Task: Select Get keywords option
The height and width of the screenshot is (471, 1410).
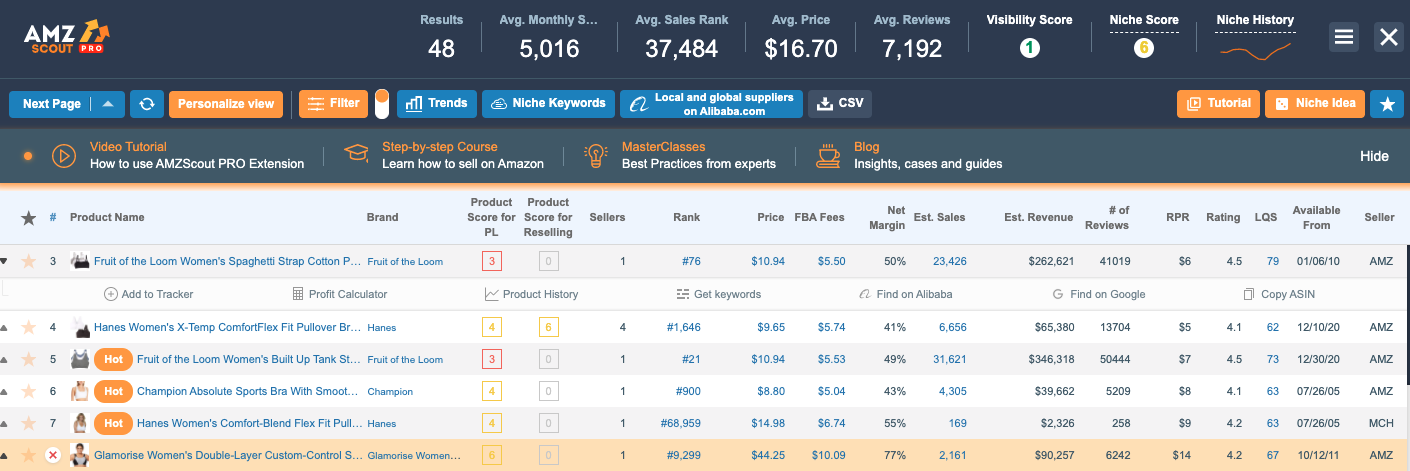Action: pos(719,294)
